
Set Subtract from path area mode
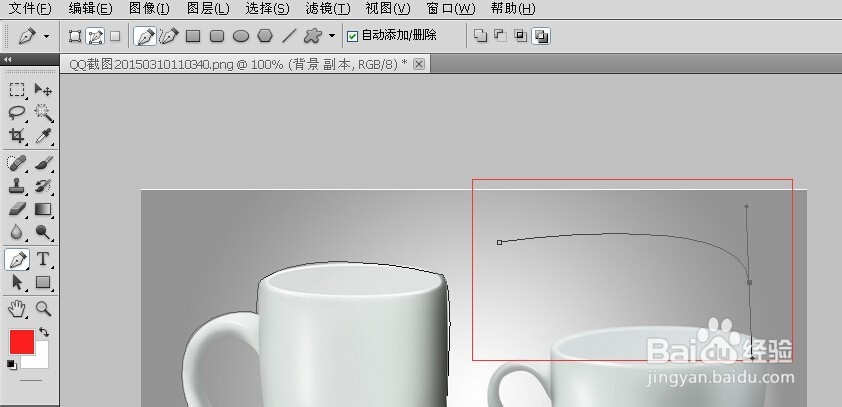click(500, 36)
